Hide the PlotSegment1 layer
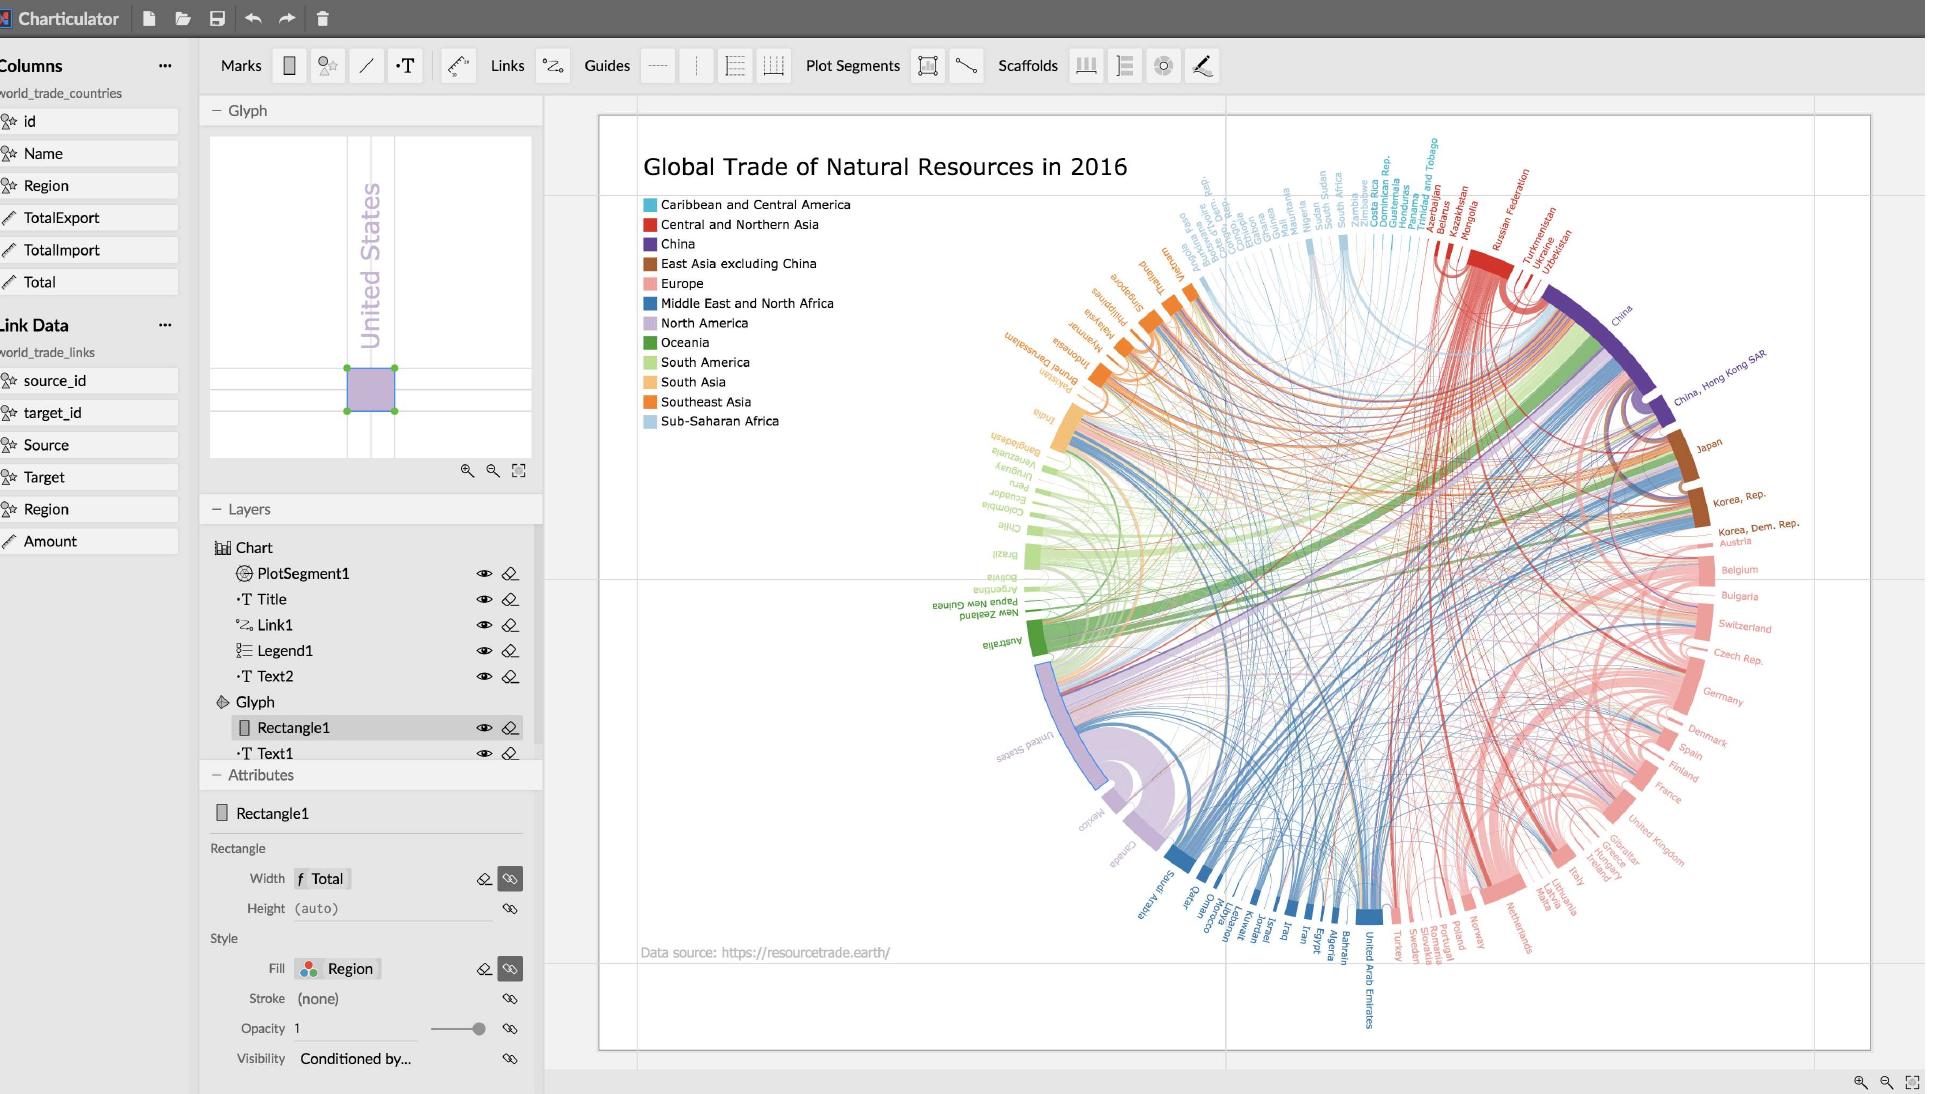 coord(484,574)
